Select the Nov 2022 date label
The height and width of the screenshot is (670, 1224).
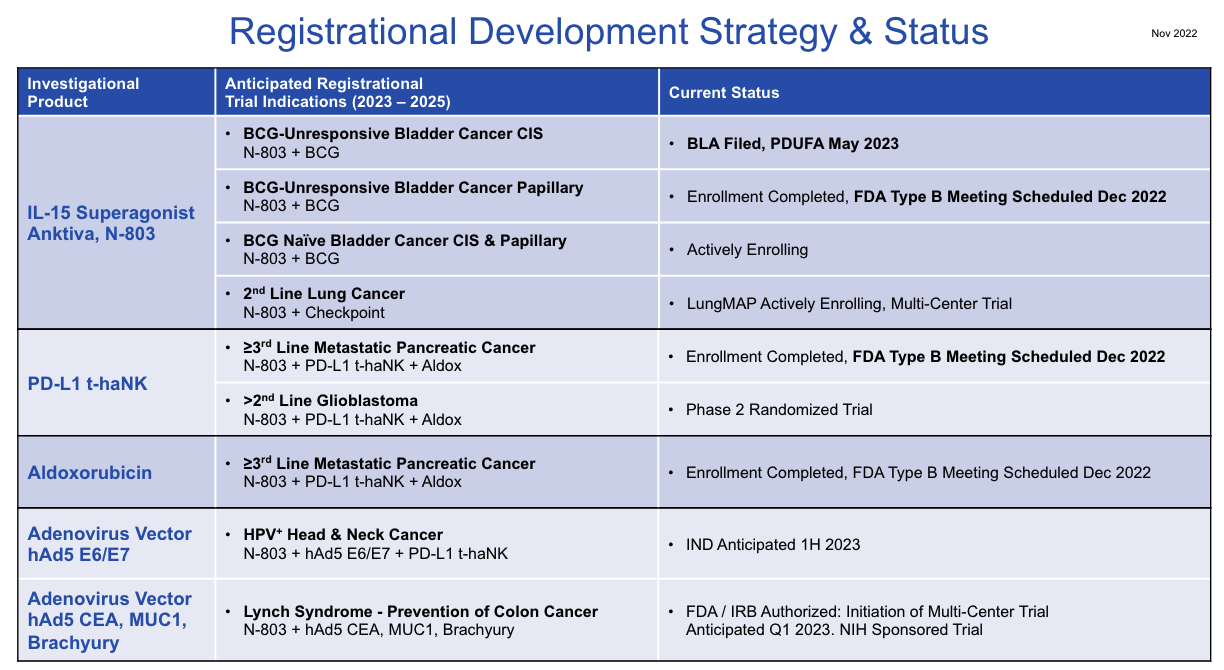pos(1172,33)
